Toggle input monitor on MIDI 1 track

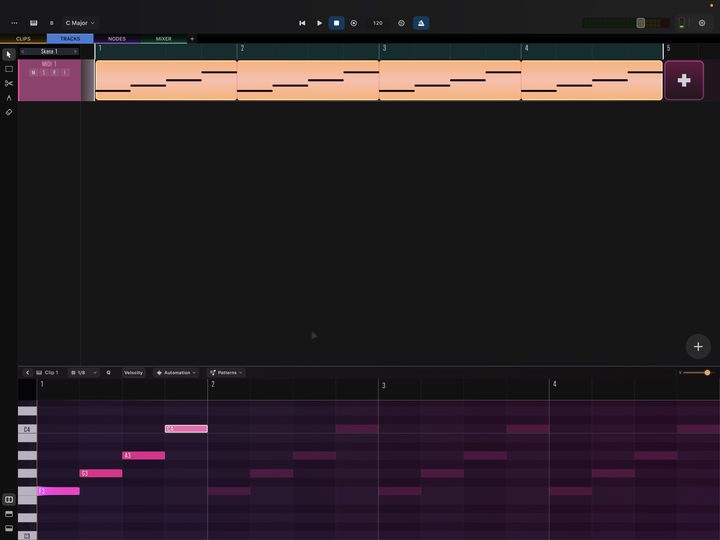(65, 73)
